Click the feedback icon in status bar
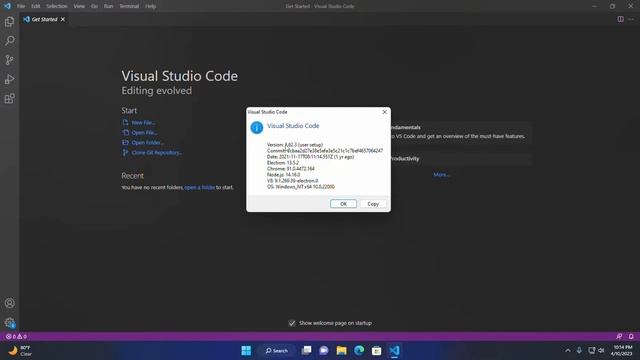This screenshot has width=640, height=360. click(619, 336)
